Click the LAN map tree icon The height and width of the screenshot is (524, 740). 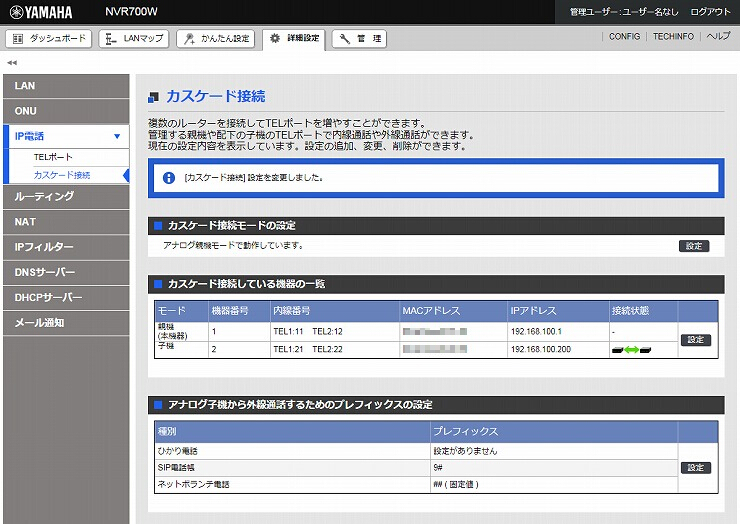point(111,39)
